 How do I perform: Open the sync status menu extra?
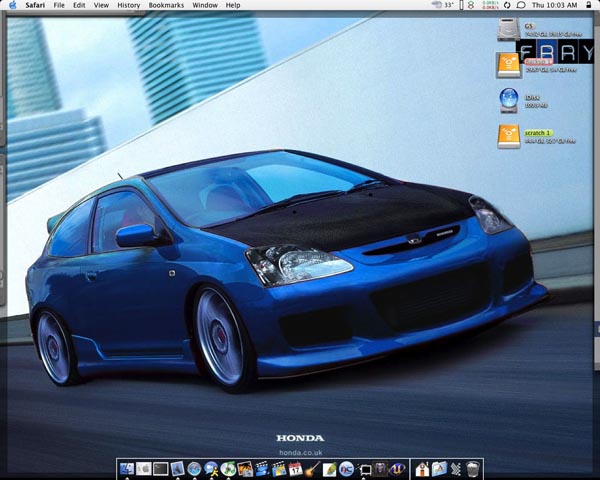point(507,5)
